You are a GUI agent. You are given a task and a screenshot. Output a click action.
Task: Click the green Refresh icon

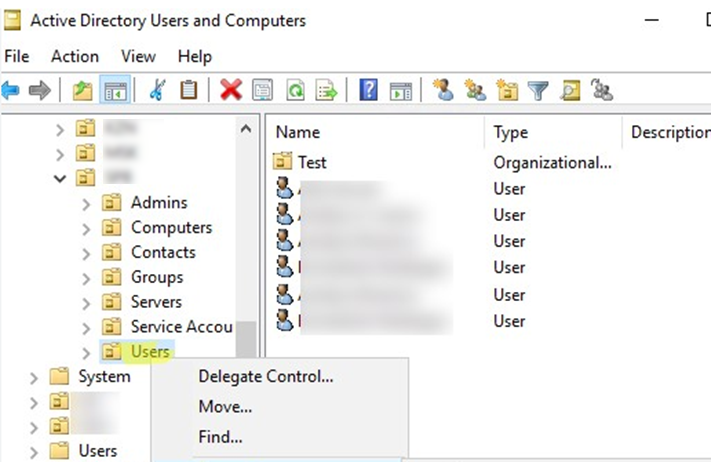point(295,90)
